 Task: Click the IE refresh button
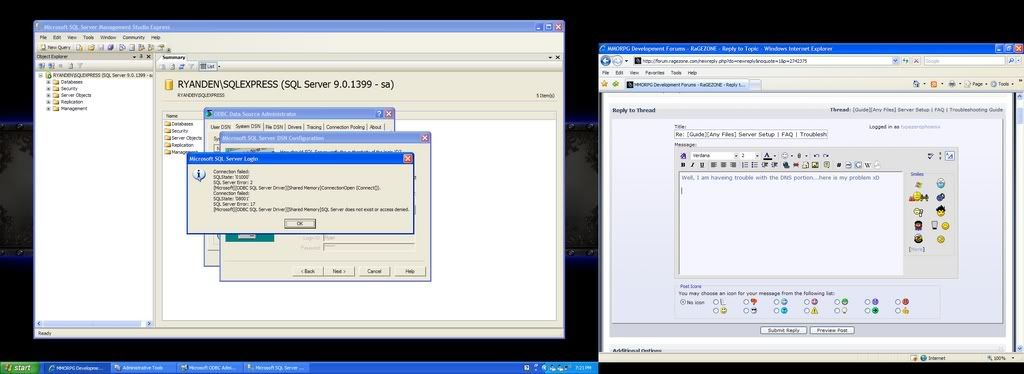pyautogui.click(x=905, y=61)
